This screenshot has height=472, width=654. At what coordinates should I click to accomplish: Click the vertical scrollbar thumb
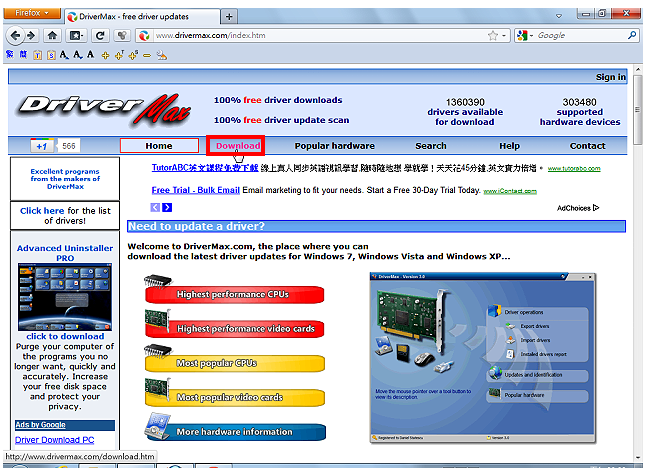637,110
